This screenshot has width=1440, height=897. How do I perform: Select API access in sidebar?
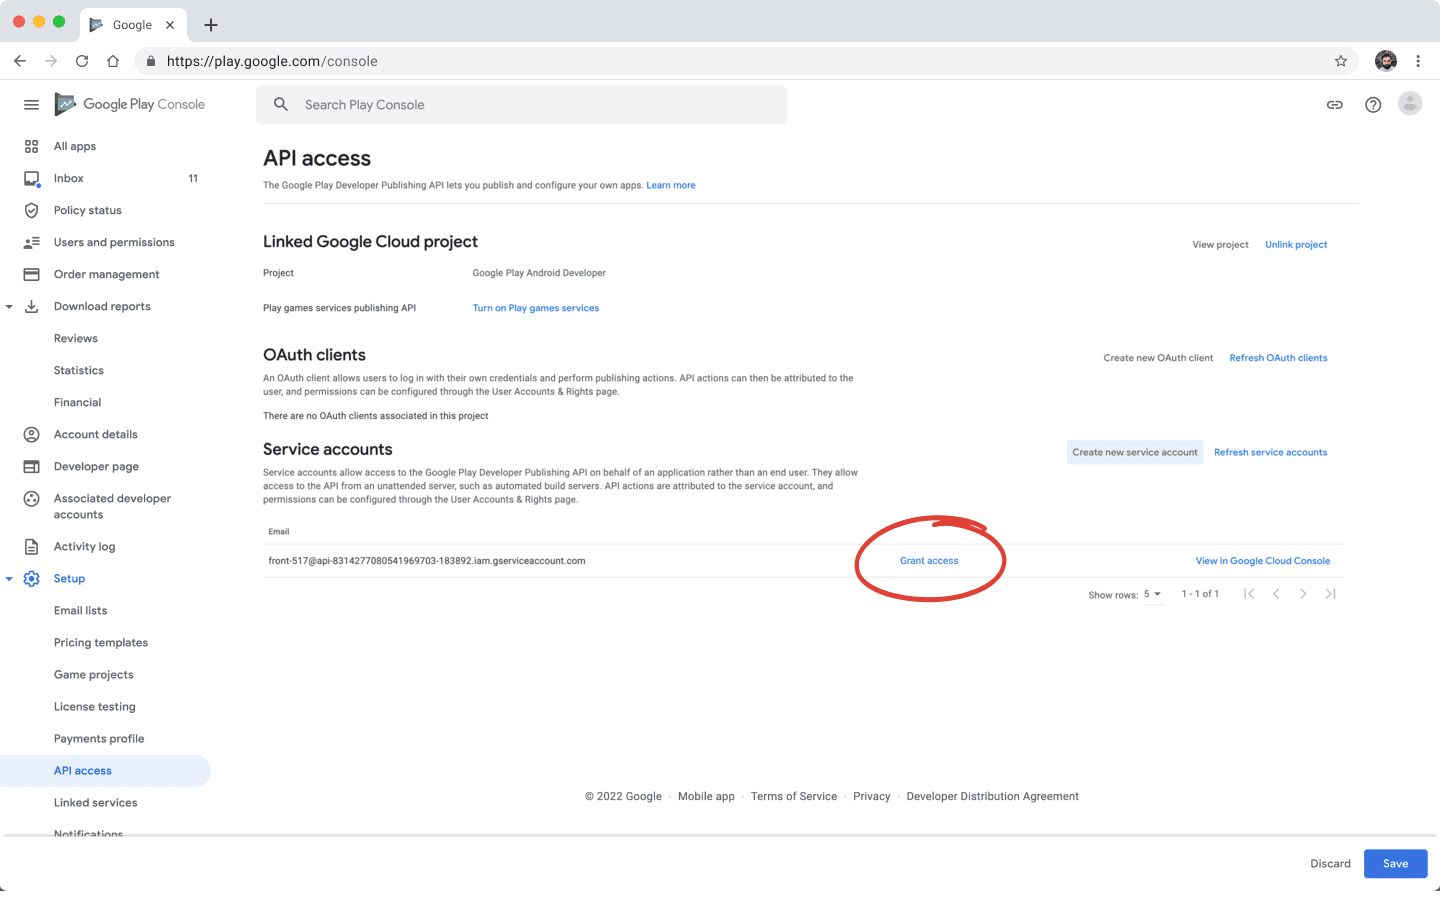[105, 770]
